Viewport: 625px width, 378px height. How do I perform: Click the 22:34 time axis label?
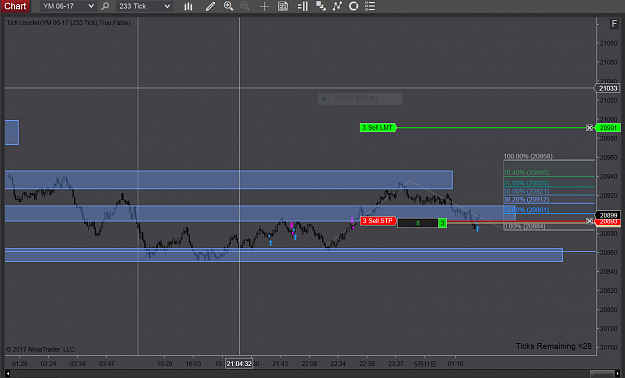coord(338,364)
